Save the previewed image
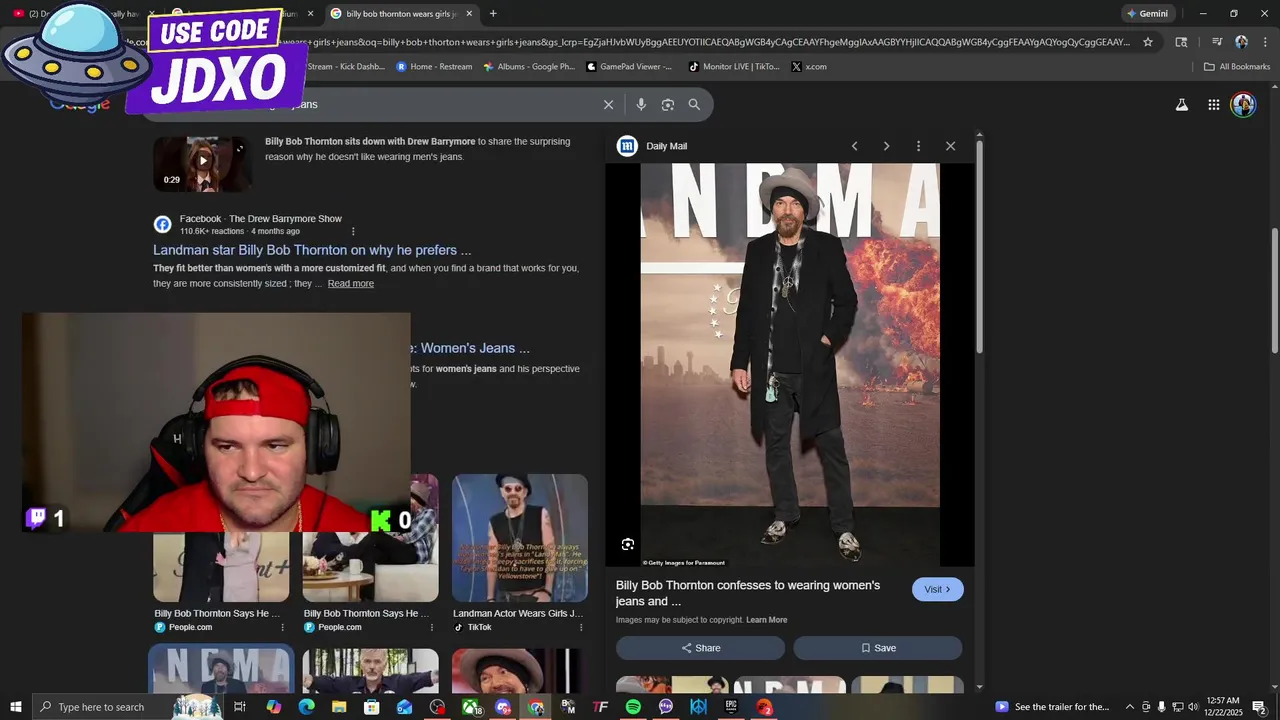Viewport: 1280px width, 720px height. 878,648
